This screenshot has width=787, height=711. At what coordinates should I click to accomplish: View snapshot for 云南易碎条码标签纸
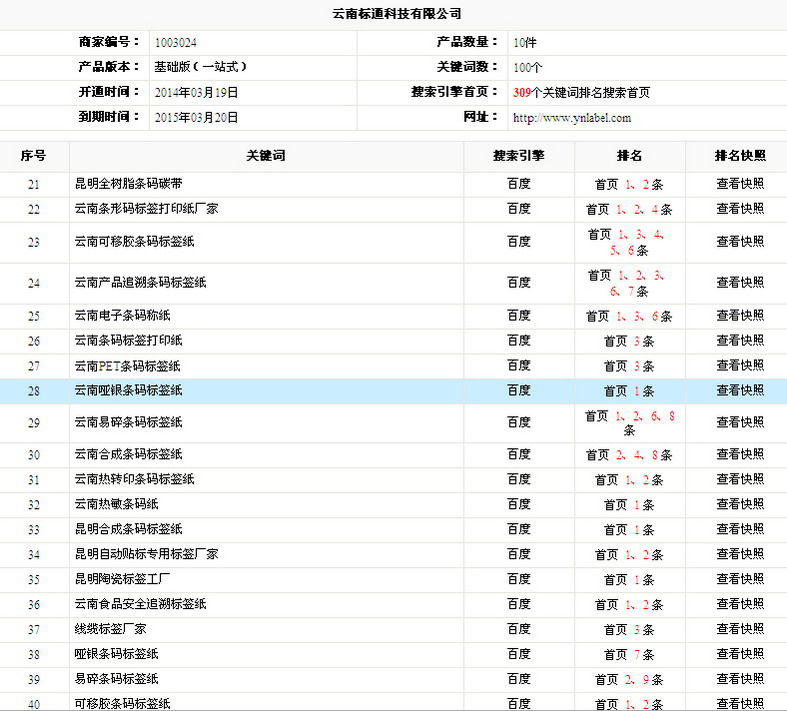tap(740, 422)
